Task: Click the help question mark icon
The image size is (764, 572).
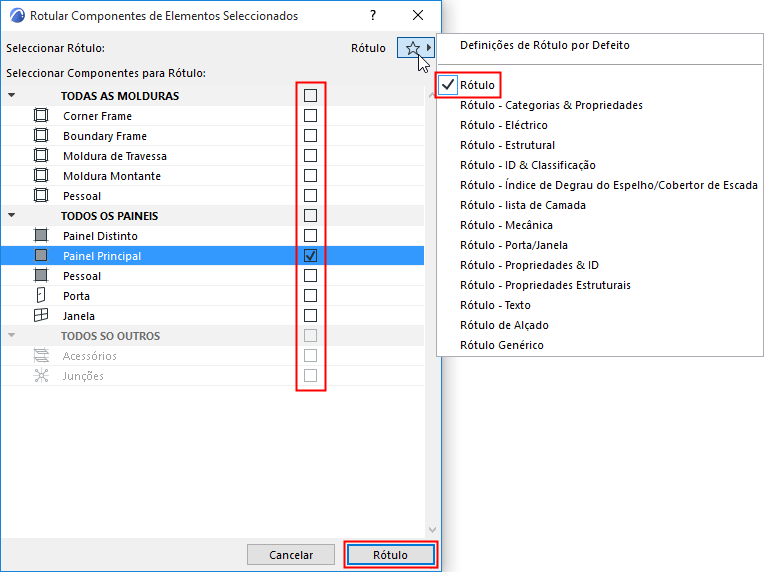Action: [373, 15]
